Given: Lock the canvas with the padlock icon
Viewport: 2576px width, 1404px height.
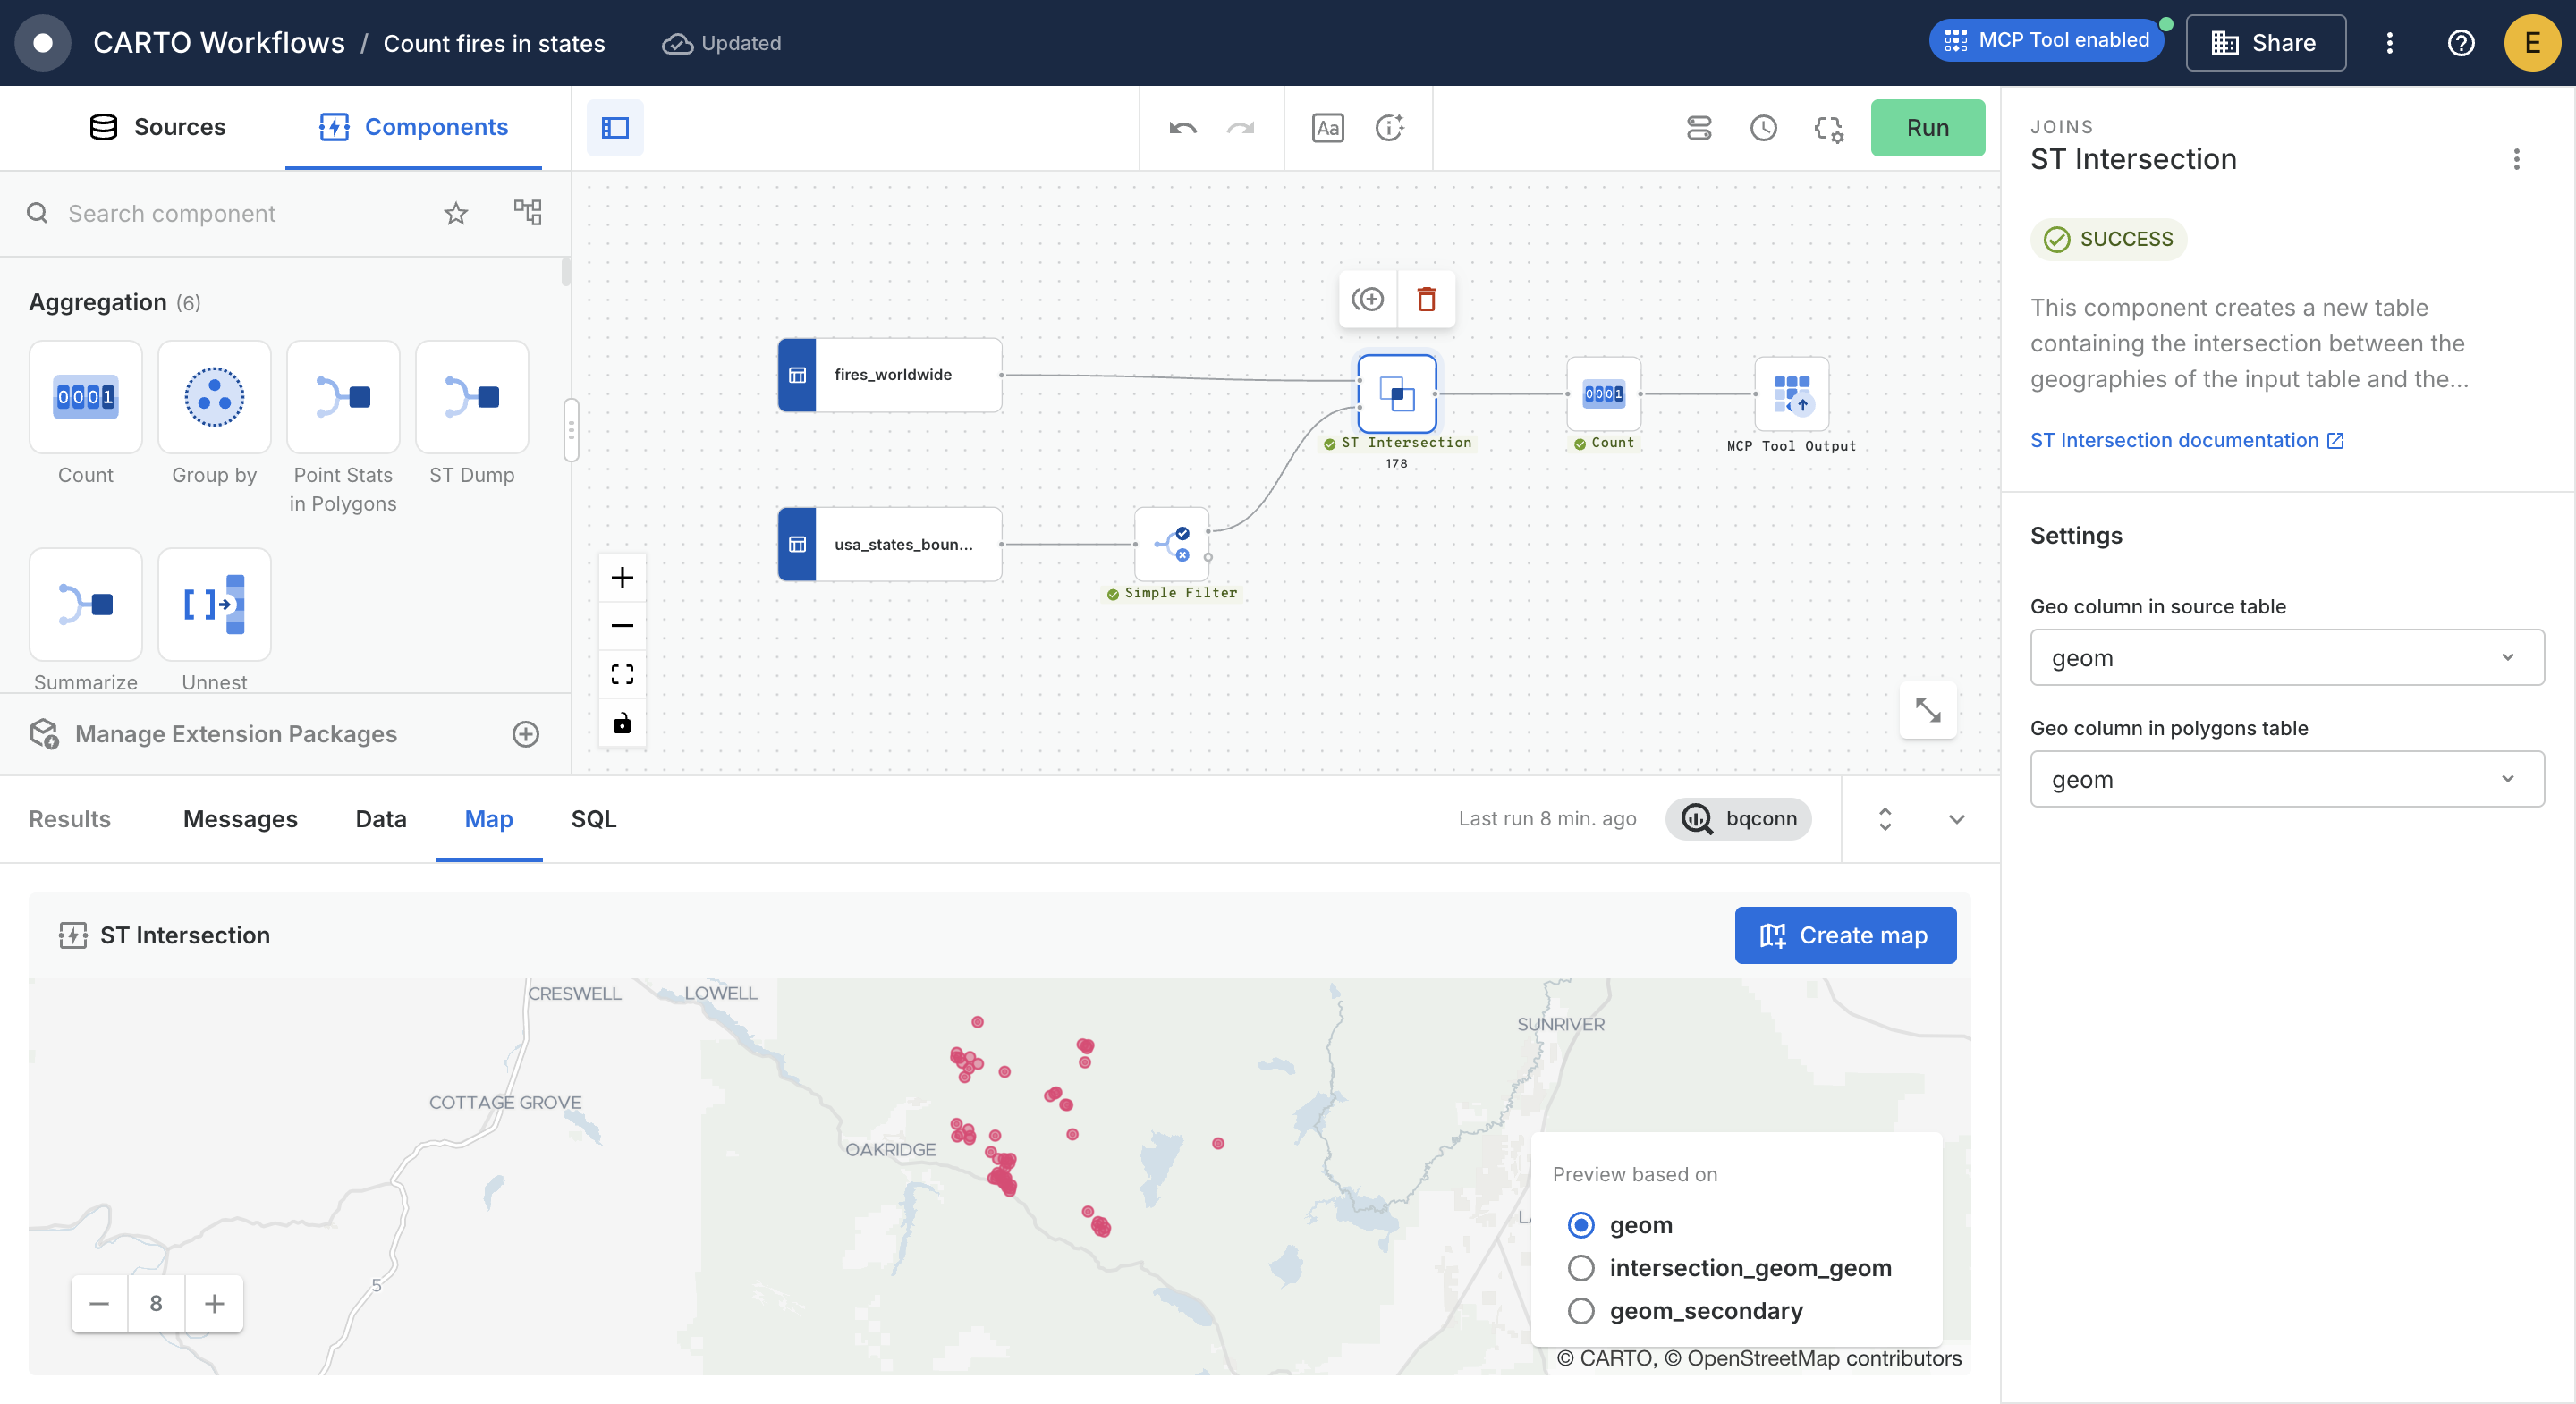Looking at the screenshot, I should 622,722.
